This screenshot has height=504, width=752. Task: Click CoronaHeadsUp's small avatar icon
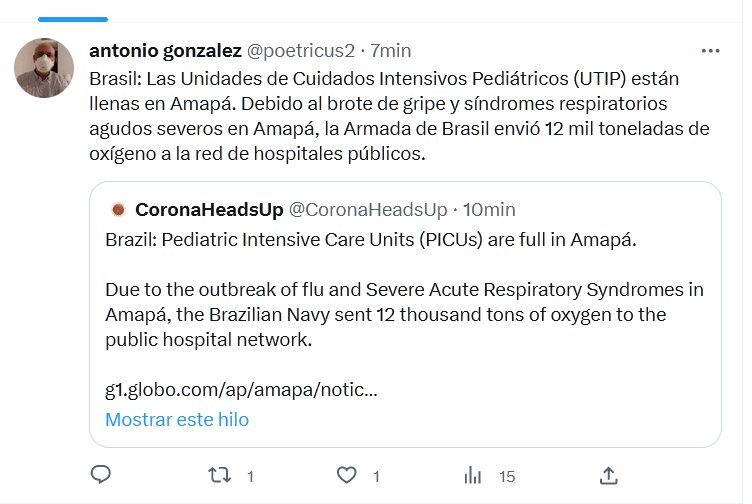pyautogui.click(x=118, y=209)
